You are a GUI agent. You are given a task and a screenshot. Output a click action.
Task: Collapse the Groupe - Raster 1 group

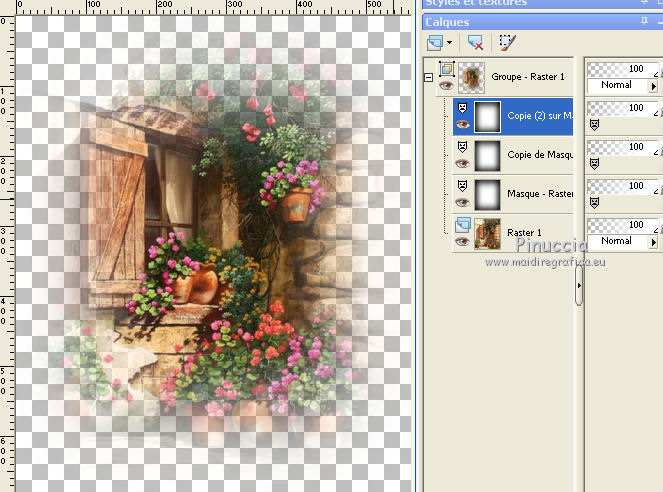point(428,77)
